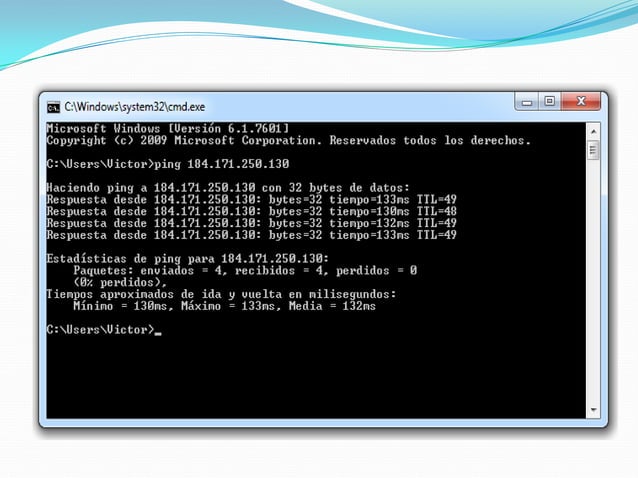Click the "Mínimo = 130ms, Máximo = 133ms" line
The image size is (638, 478).
pos(225,306)
